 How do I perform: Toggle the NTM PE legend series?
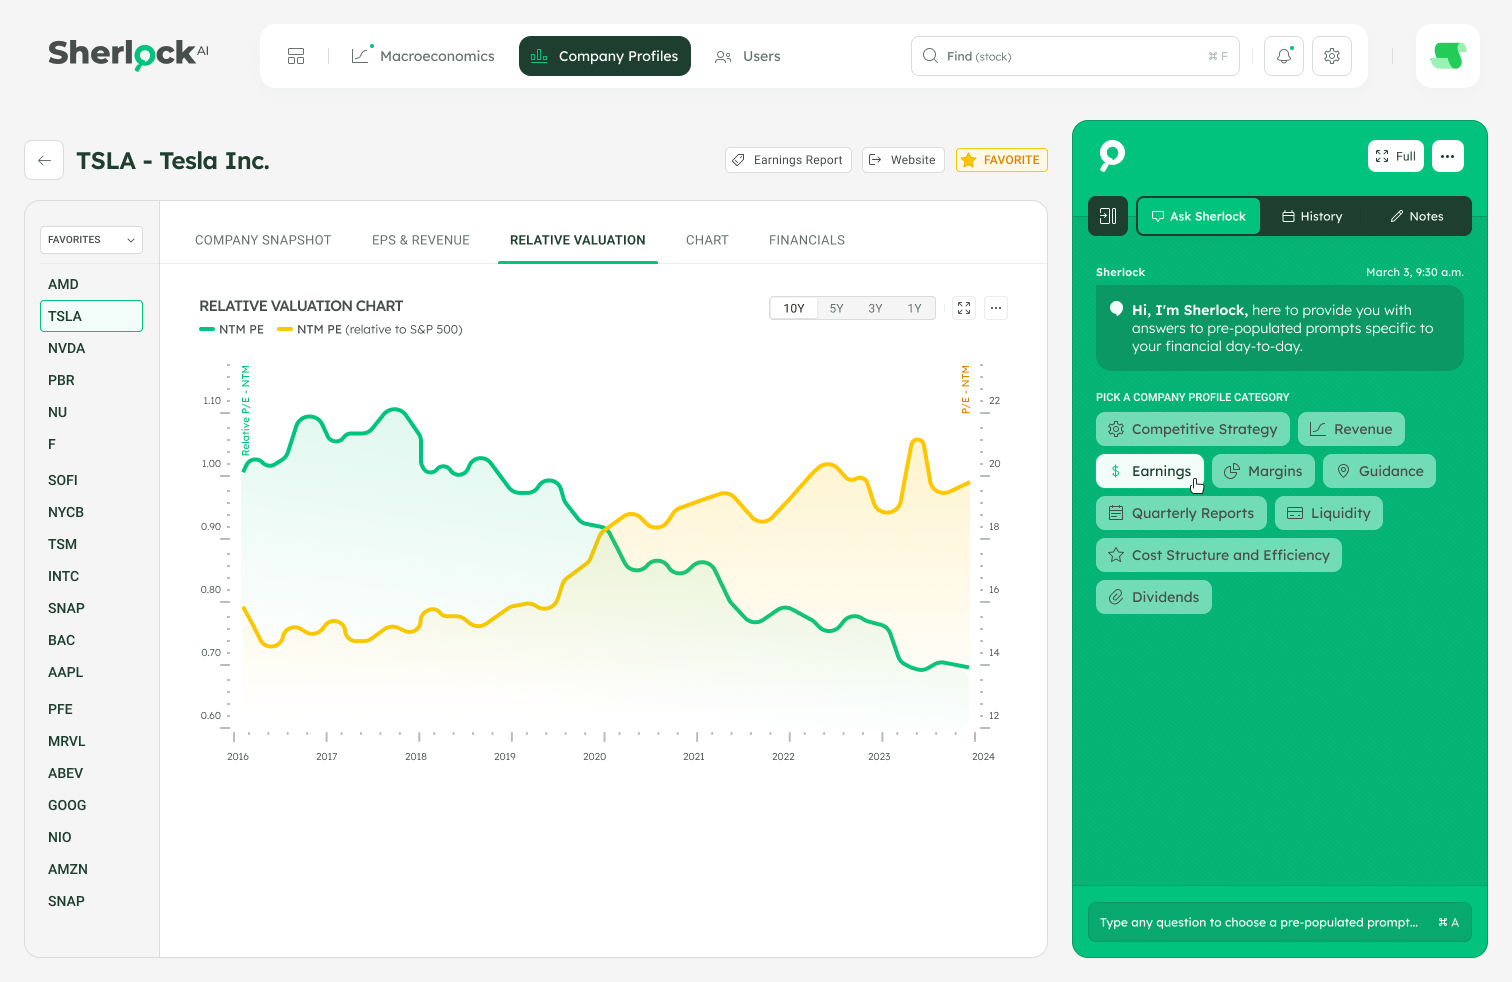pos(232,329)
